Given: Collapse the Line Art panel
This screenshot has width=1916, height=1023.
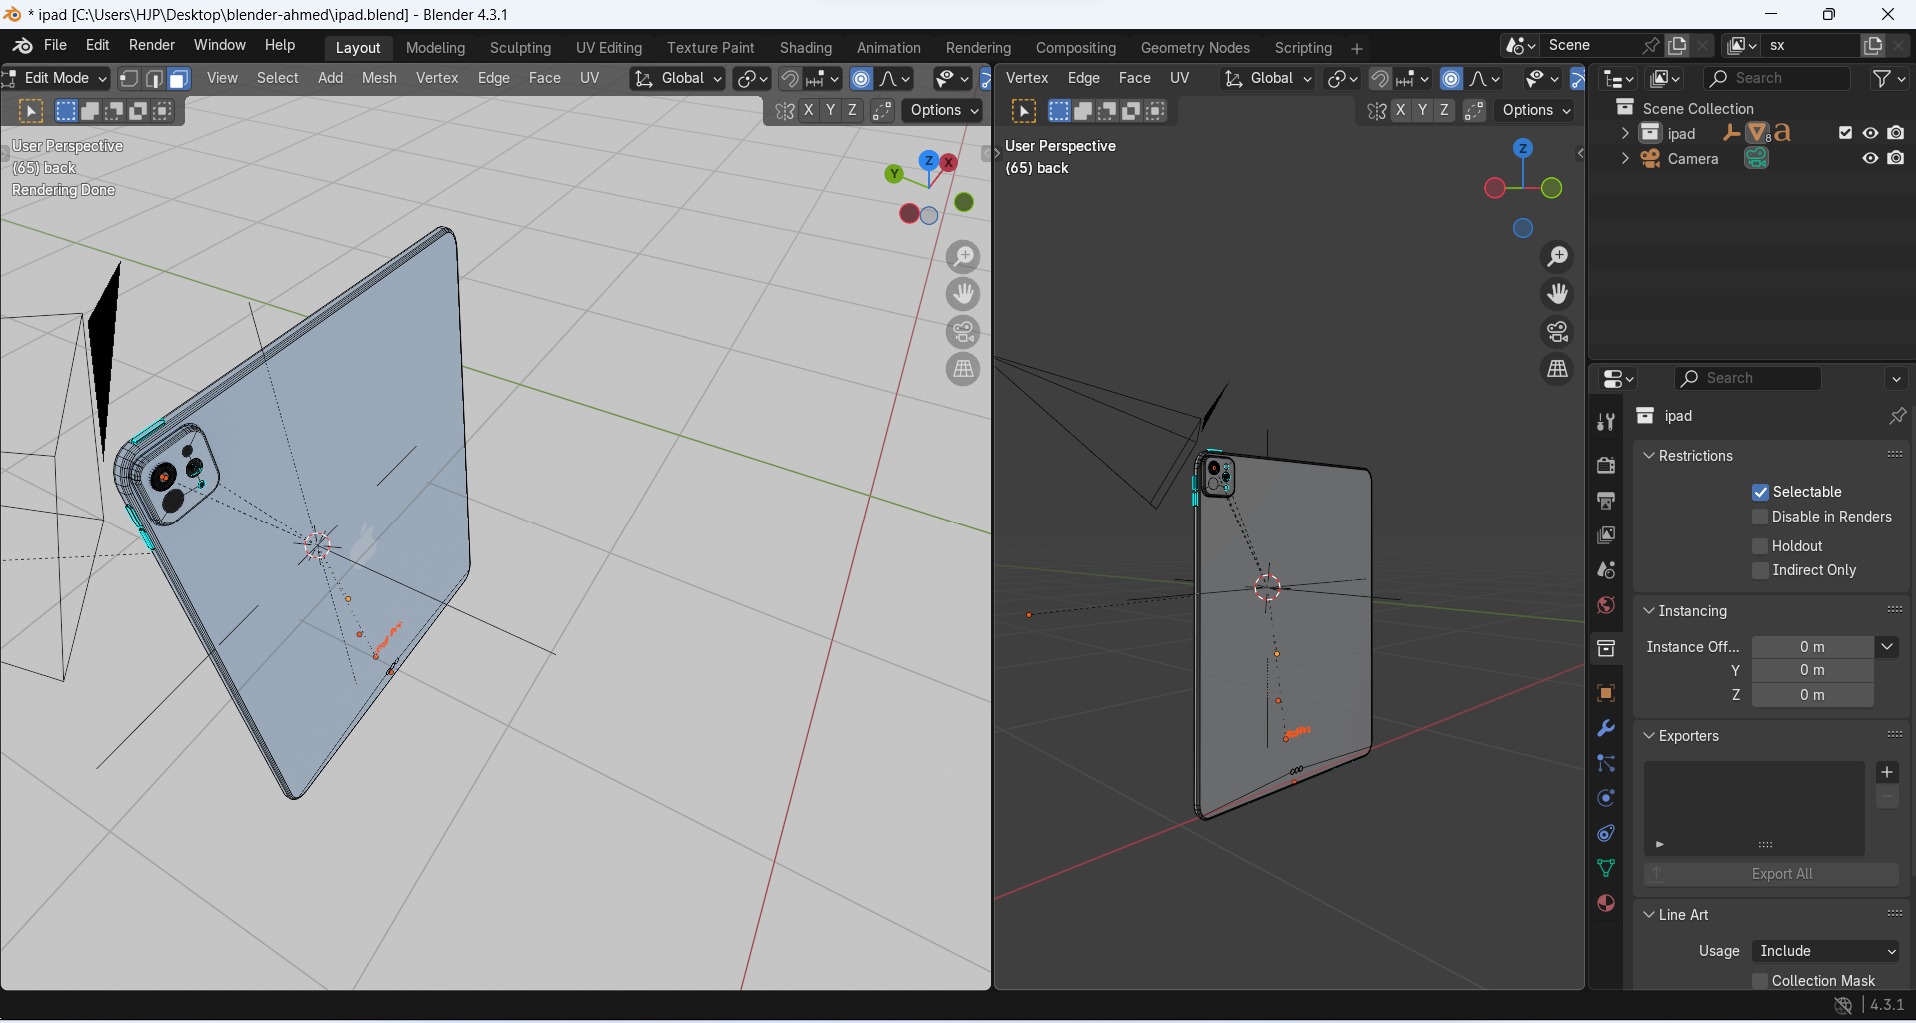Looking at the screenshot, I should pos(1650,915).
